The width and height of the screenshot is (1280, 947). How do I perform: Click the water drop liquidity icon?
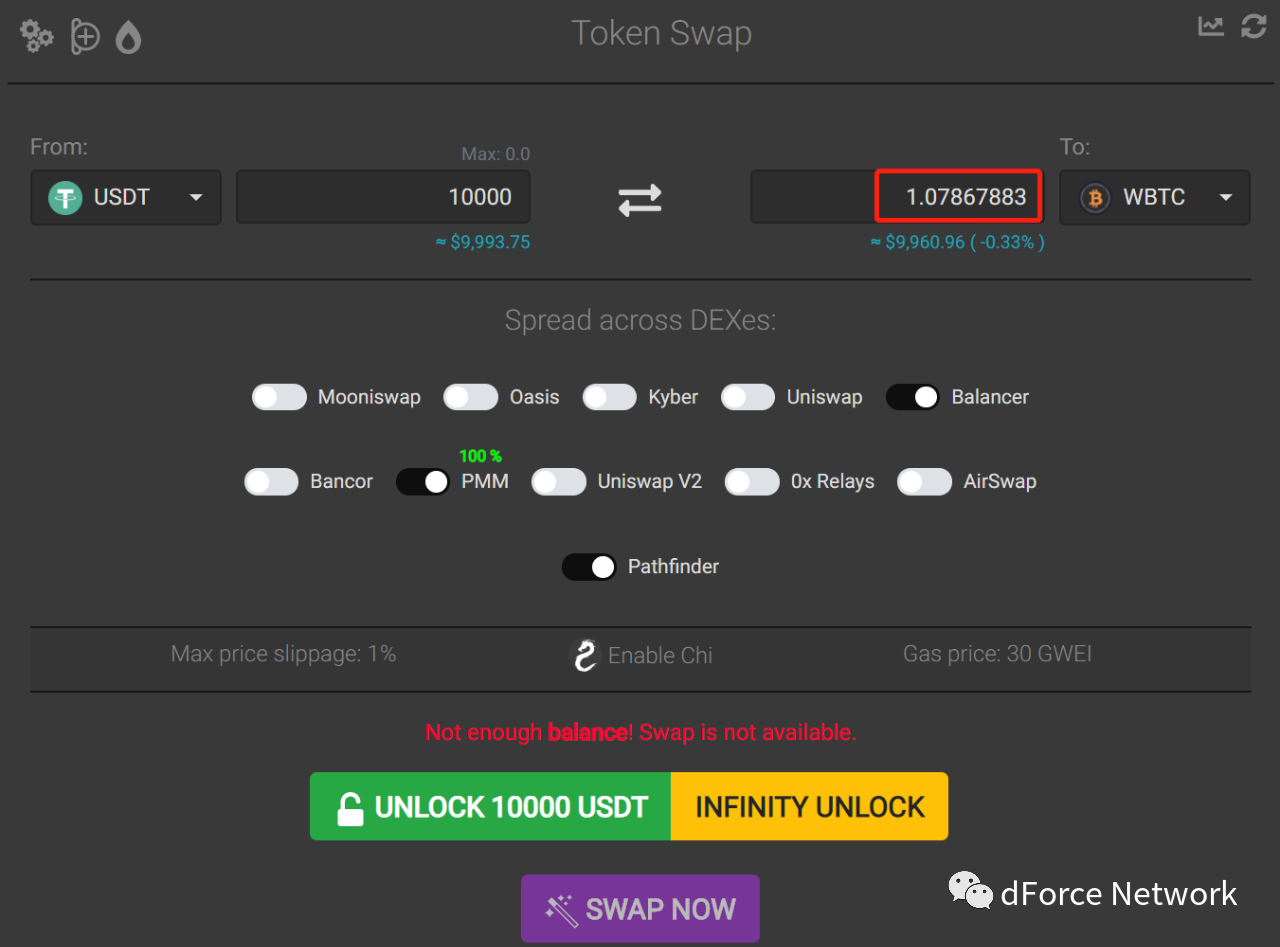click(128, 38)
